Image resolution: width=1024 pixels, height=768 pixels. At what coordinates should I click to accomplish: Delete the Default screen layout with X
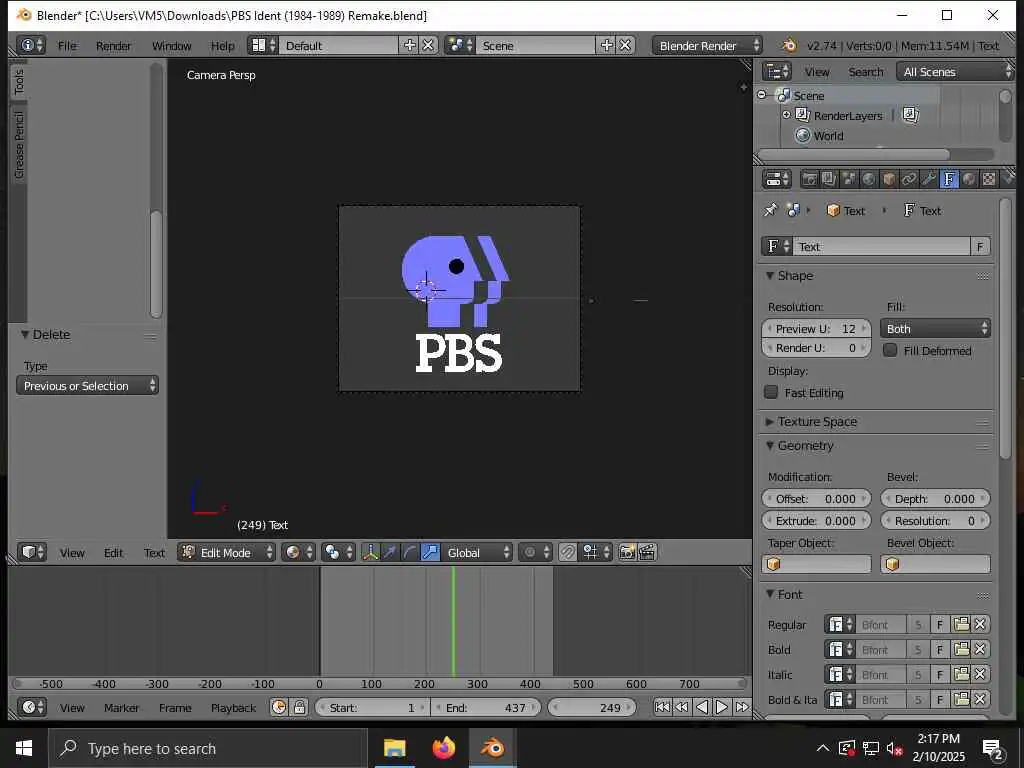pyautogui.click(x=428, y=45)
